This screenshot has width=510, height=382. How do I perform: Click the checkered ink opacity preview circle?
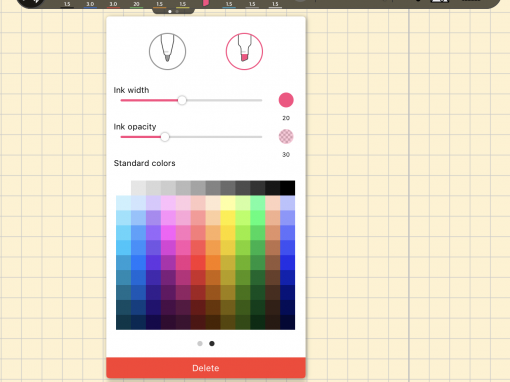point(286,137)
